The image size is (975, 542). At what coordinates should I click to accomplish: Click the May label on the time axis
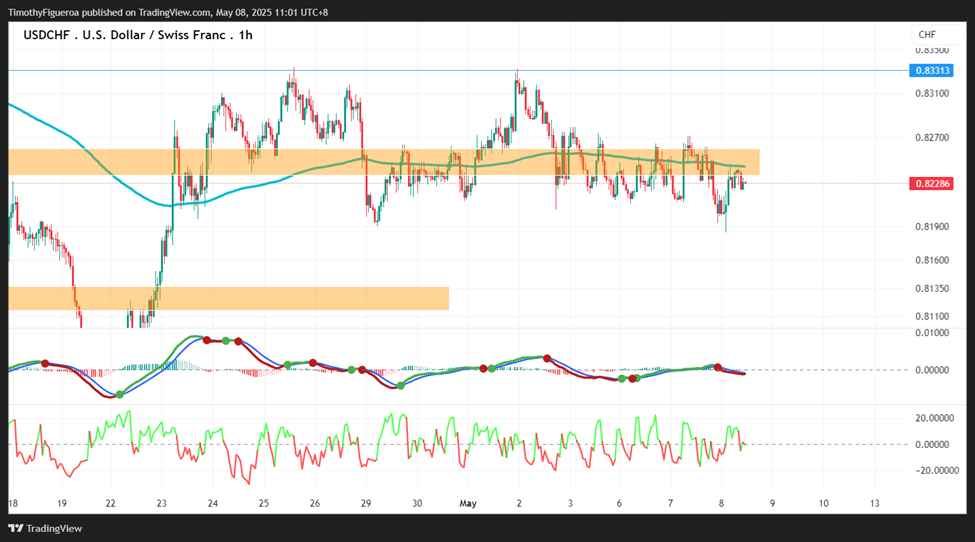click(468, 503)
